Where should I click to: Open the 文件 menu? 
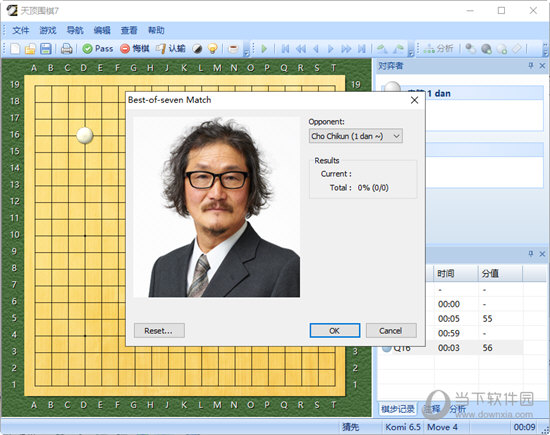(x=21, y=30)
